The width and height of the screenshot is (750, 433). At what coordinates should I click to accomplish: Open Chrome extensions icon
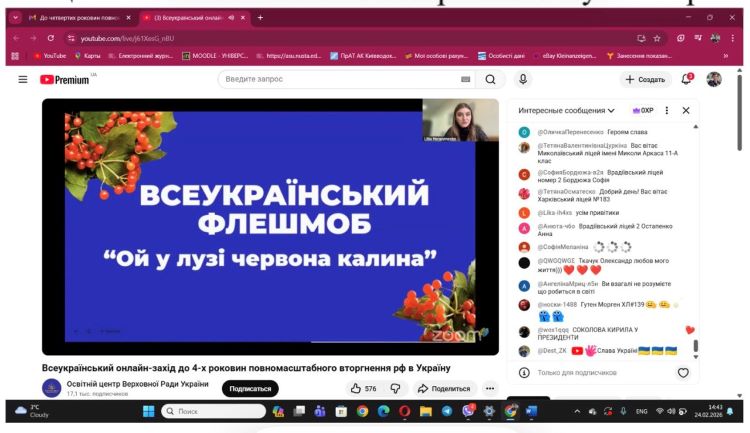(x=681, y=38)
